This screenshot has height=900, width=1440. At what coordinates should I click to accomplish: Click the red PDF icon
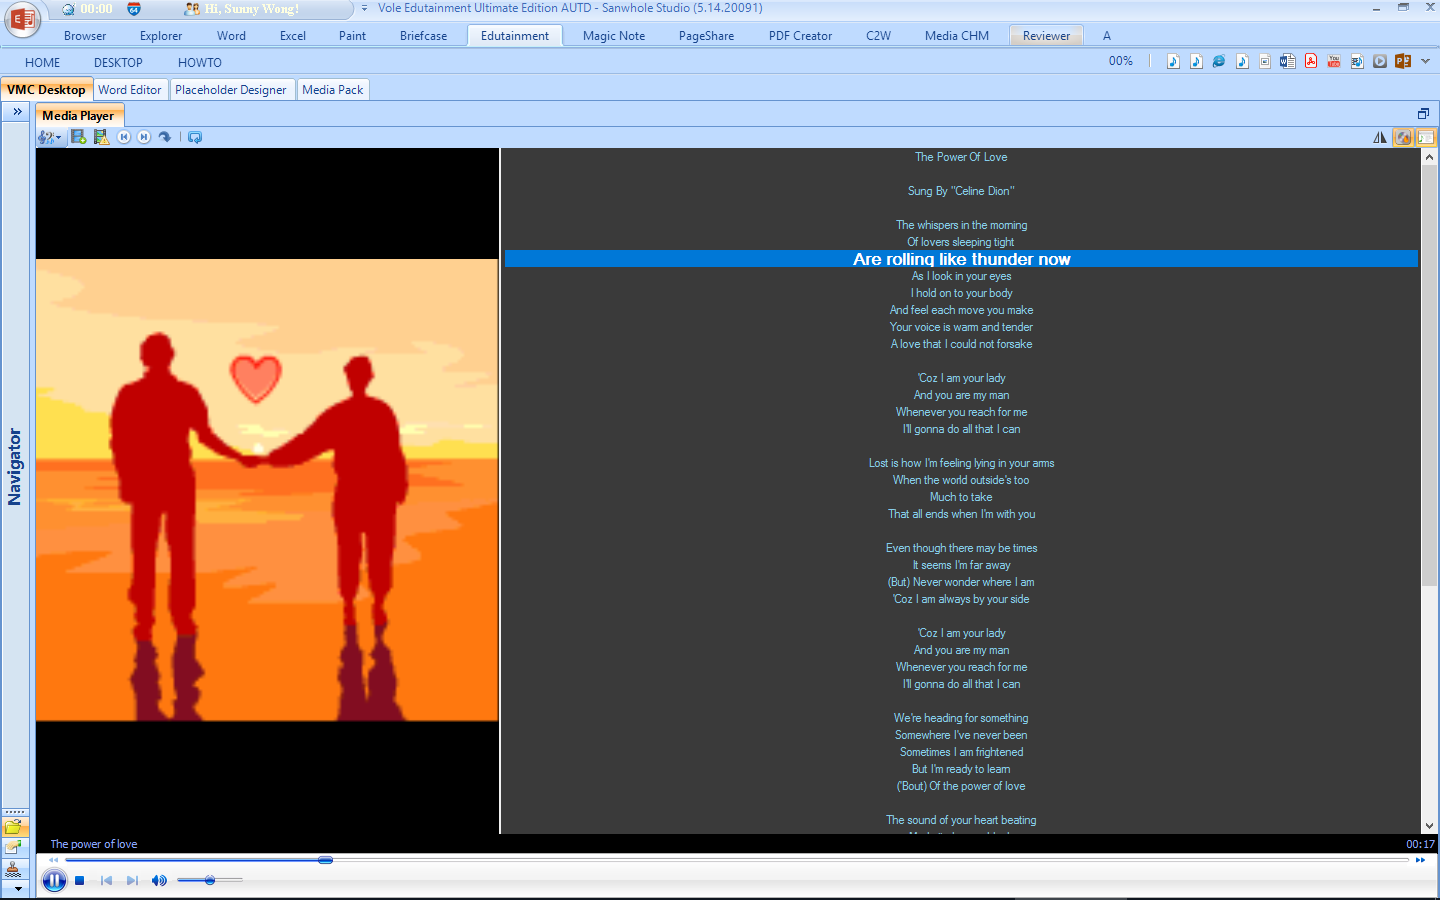pyautogui.click(x=1310, y=61)
